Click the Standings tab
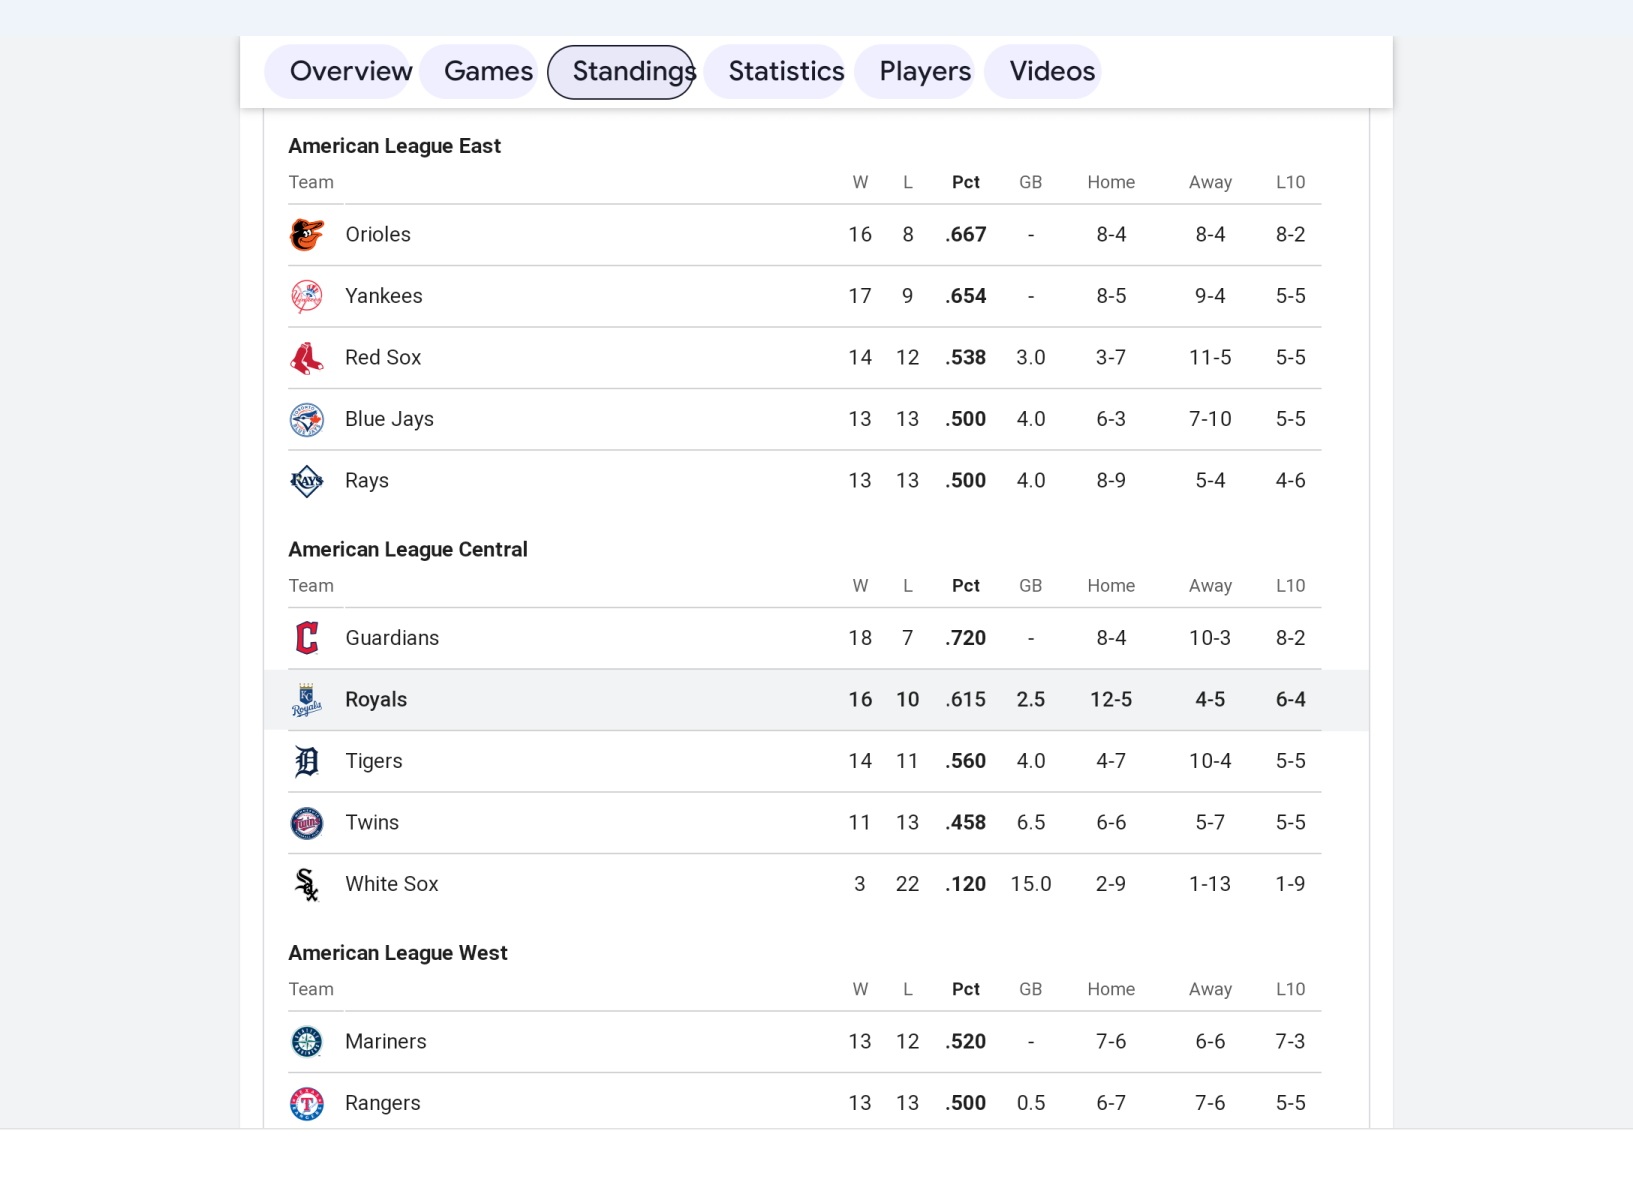This screenshot has height=1200, width=1633. pyautogui.click(x=621, y=72)
